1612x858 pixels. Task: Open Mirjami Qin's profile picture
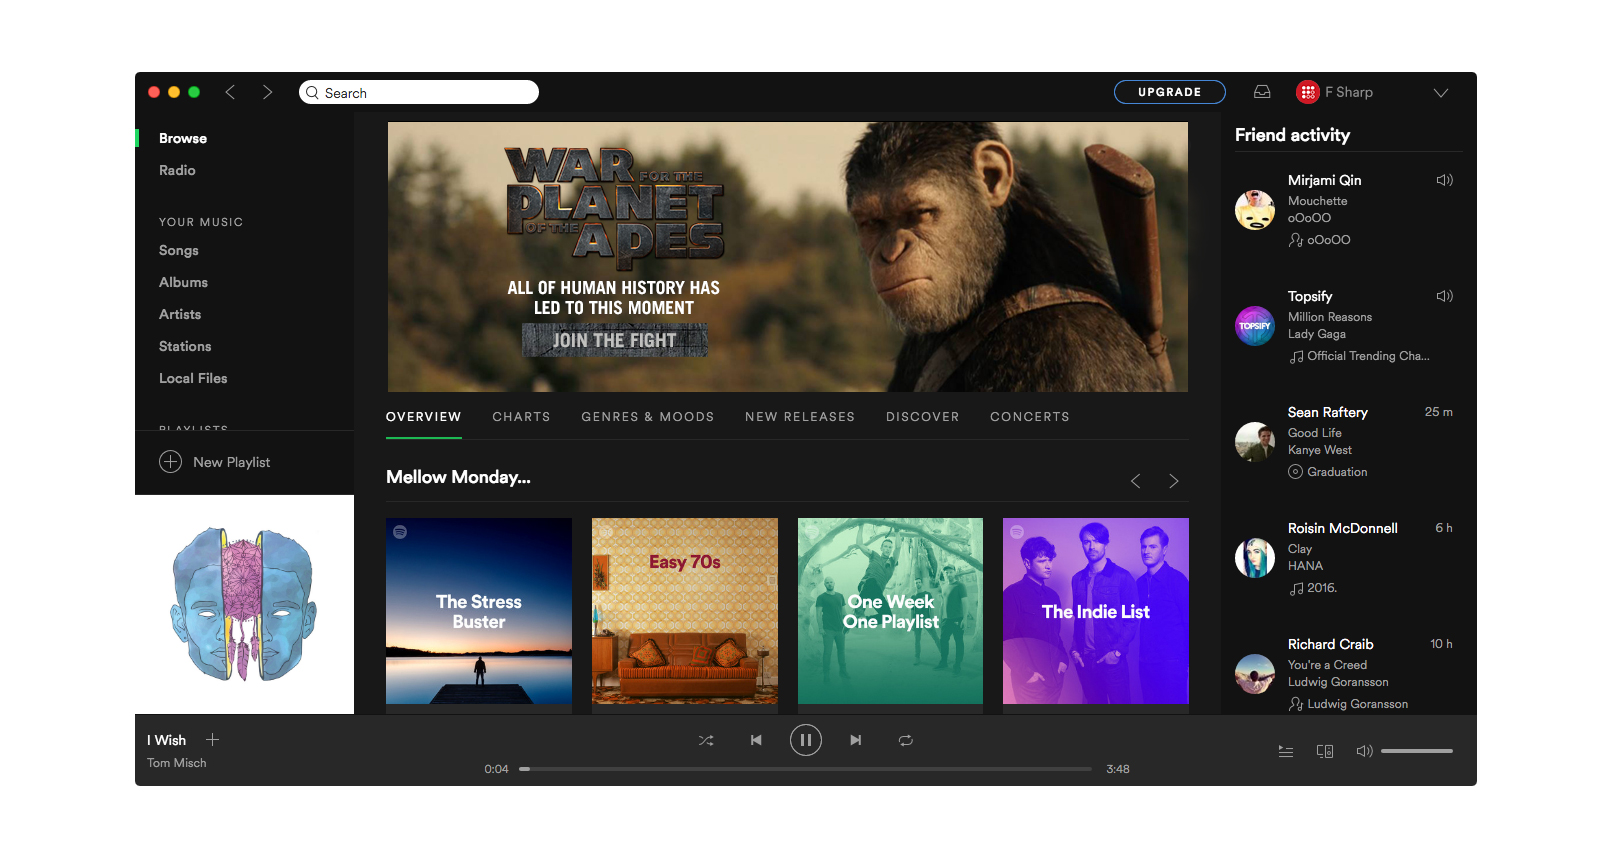tap(1255, 210)
